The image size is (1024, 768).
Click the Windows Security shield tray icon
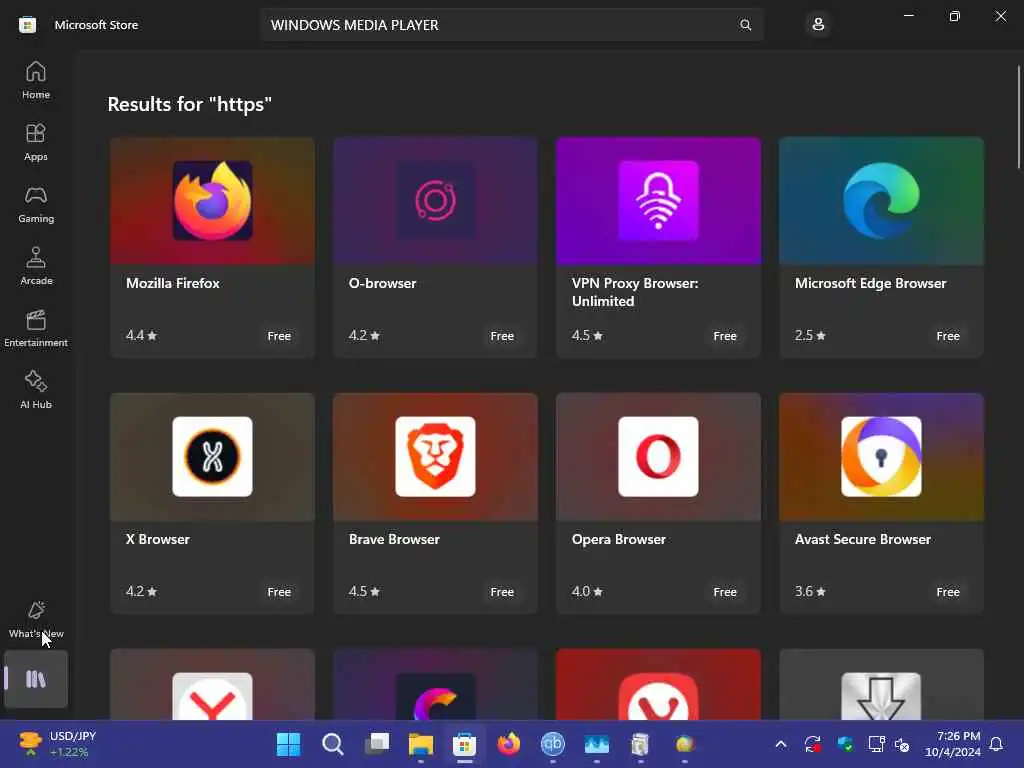844,744
